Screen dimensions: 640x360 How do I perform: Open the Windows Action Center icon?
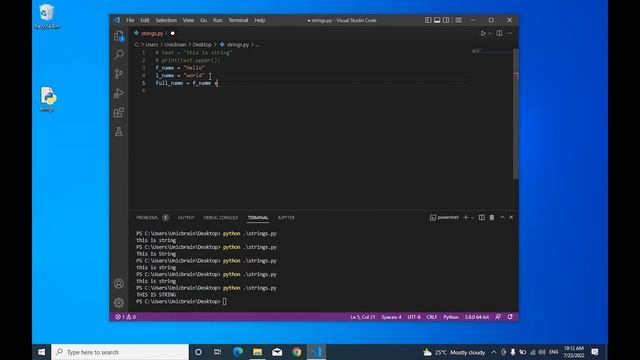pos(595,352)
